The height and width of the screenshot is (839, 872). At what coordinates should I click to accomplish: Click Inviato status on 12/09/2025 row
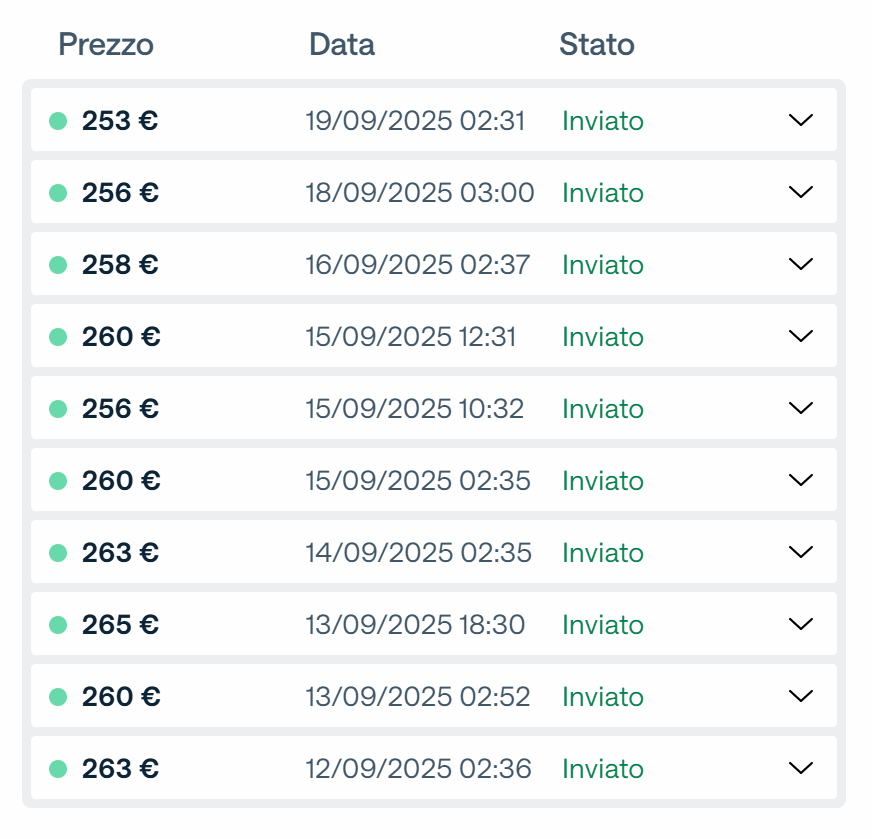tap(603, 769)
